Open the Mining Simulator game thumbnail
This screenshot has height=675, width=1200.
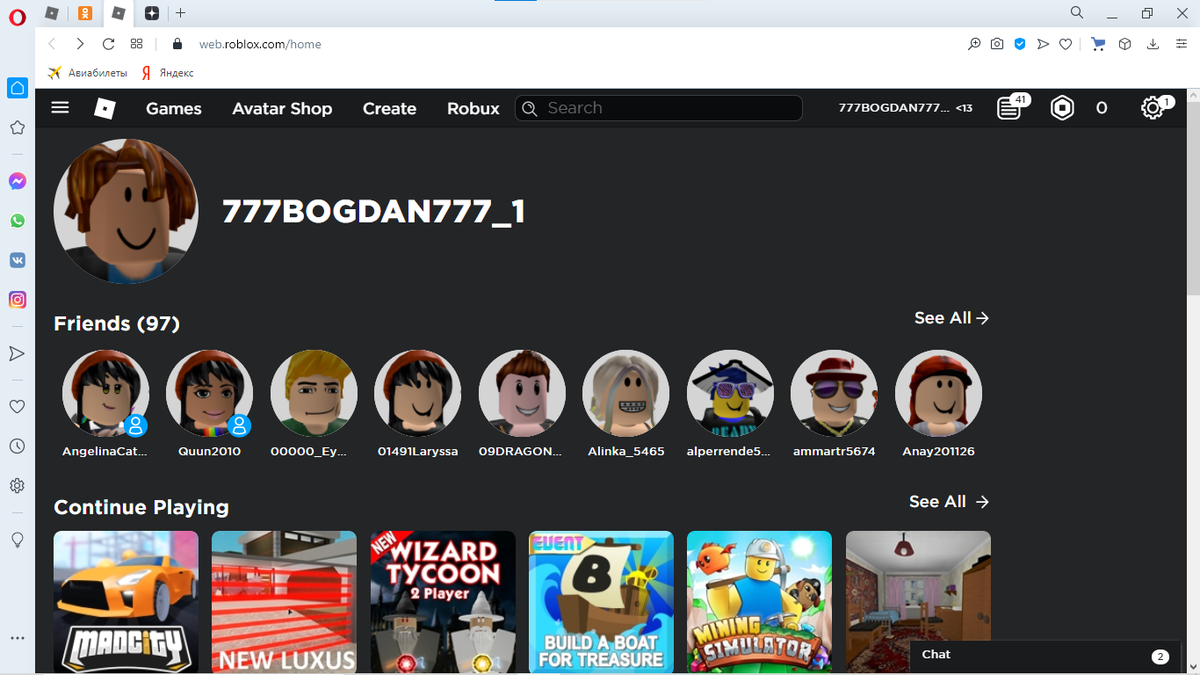click(760, 602)
